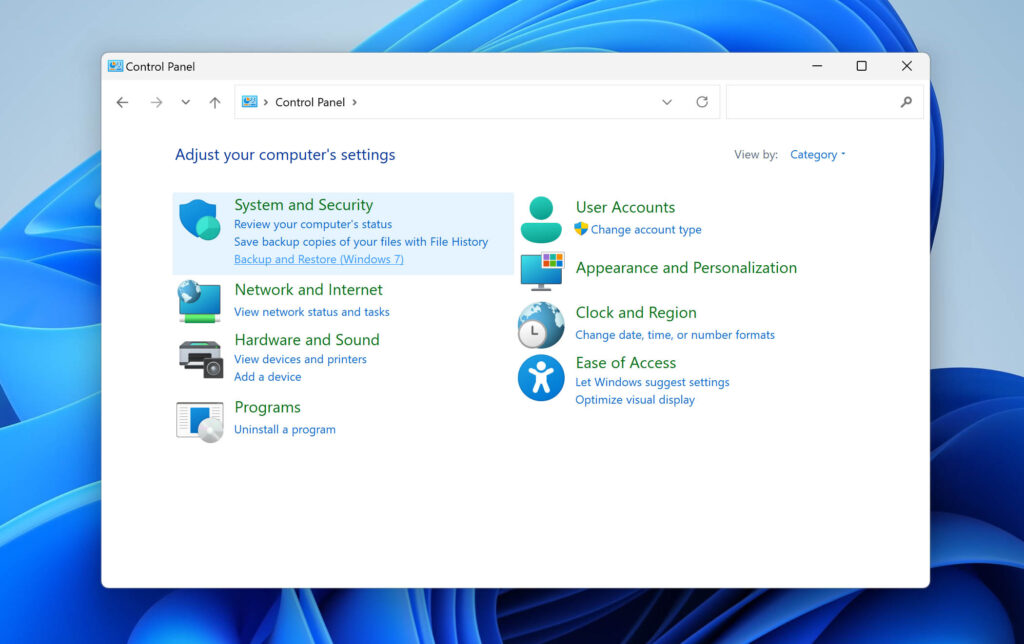The height and width of the screenshot is (644, 1024).
Task: Expand the chevron before Control Panel breadcrumb
Action: coord(266,102)
